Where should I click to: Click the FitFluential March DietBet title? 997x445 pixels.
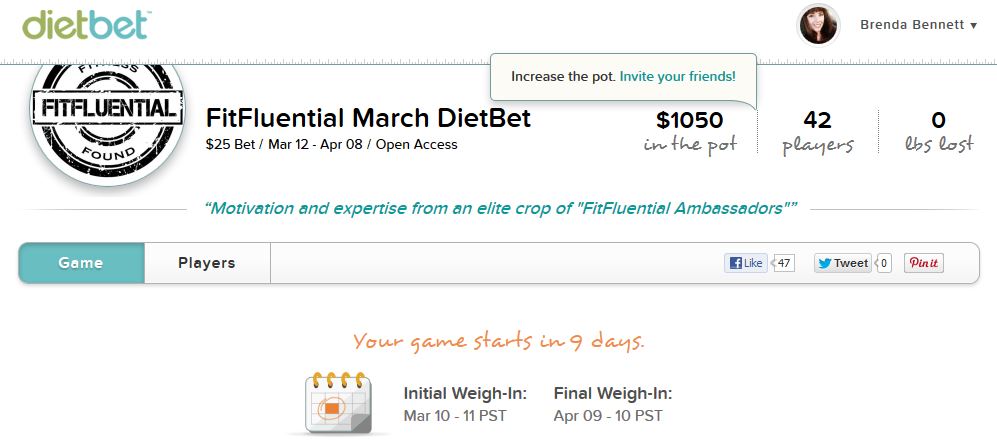368,118
